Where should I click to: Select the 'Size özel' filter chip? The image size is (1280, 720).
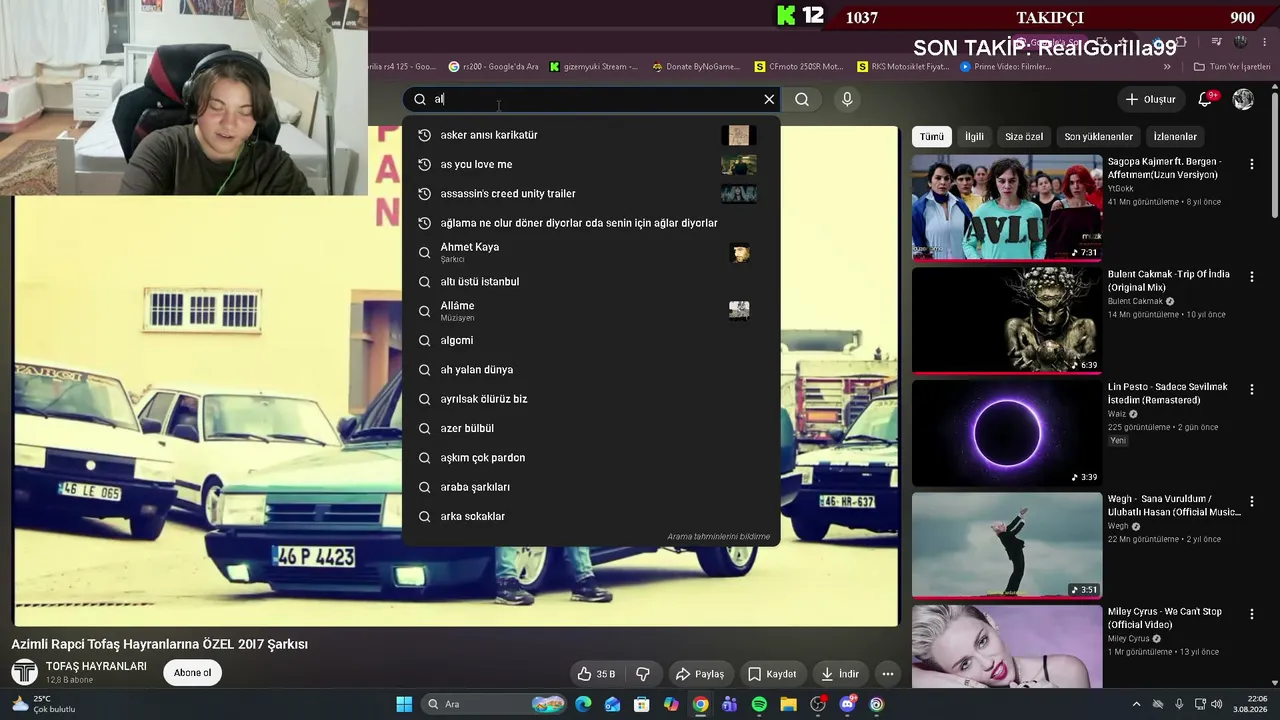(1023, 137)
